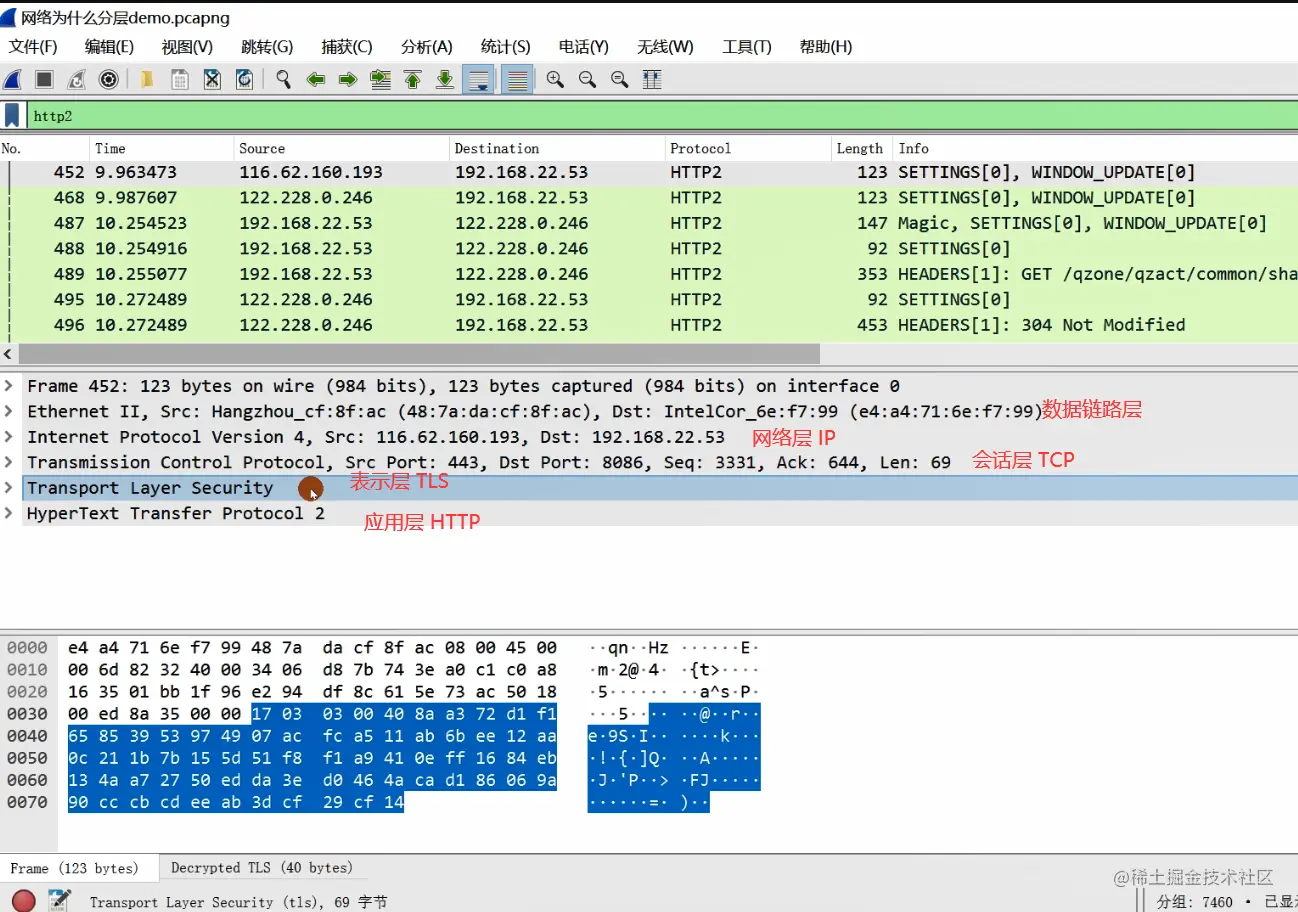Select packet 468 in the packet list

click(x=649, y=198)
